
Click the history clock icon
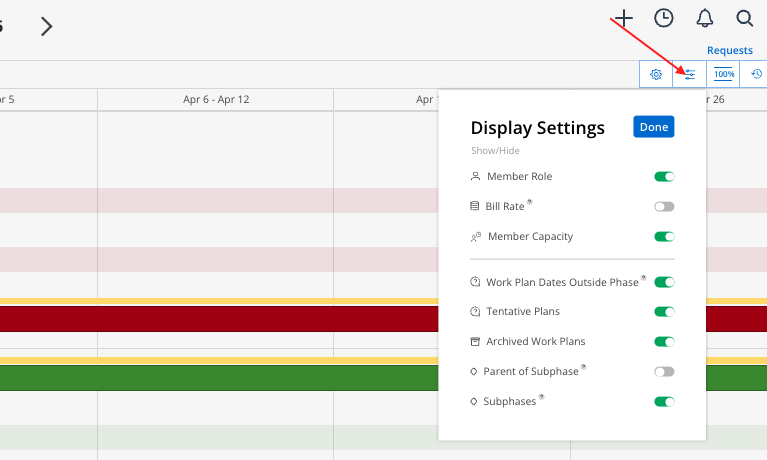[x=757, y=74]
